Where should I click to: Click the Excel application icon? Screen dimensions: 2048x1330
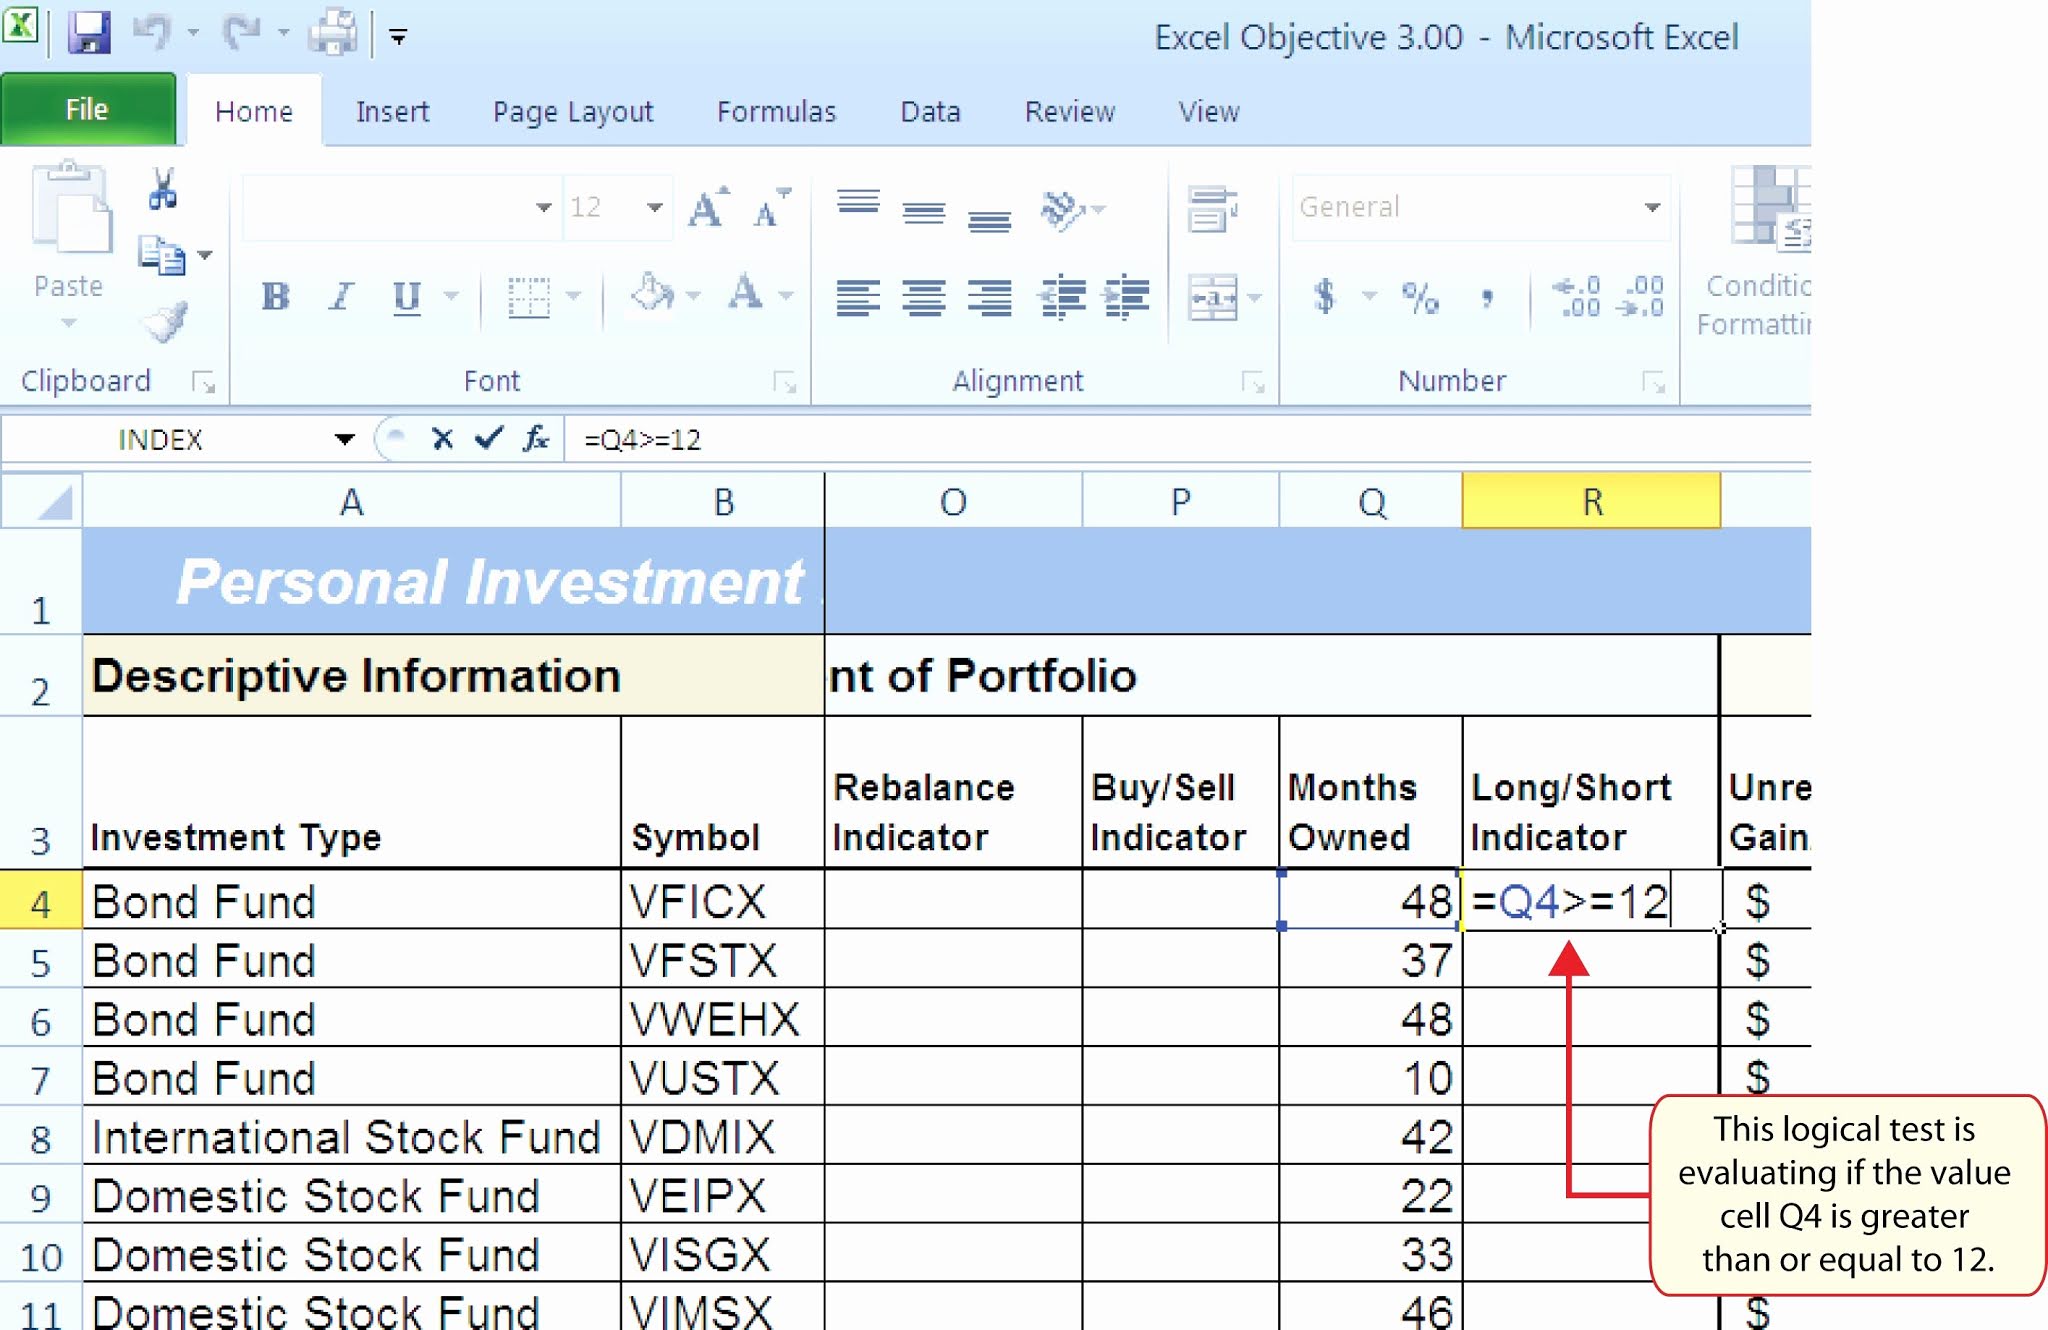20,25
